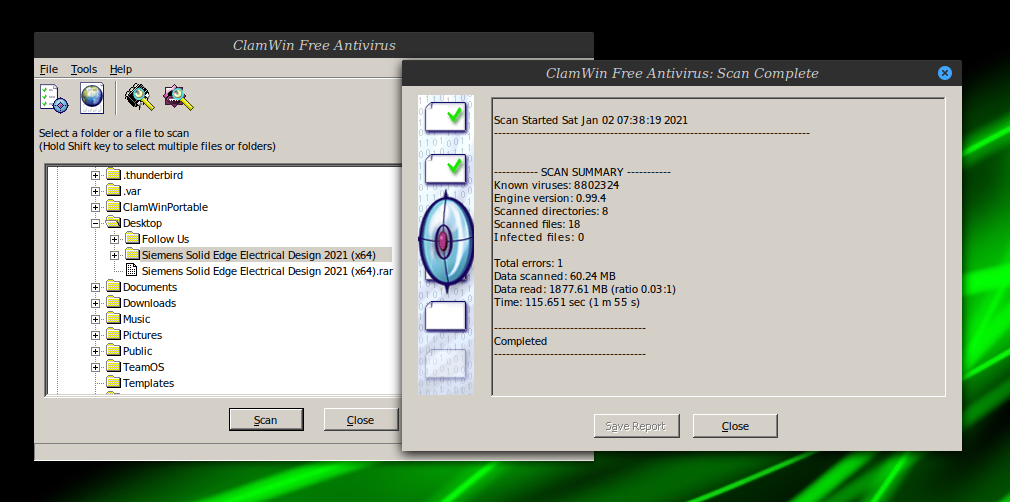Expand the .var folder node
Viewport: 1010px width, 502px height.
[95, 191]
